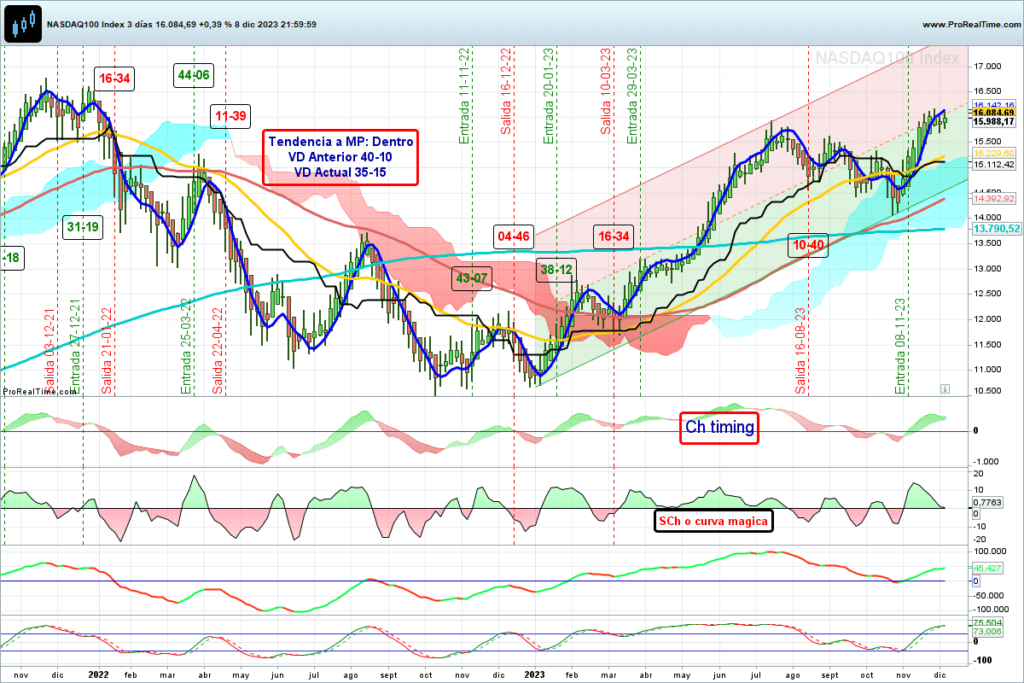Select the 'Salida 16-12-22' vertical marker label
The height and width of the screenshot is (683, 1024).
(506, 91)
